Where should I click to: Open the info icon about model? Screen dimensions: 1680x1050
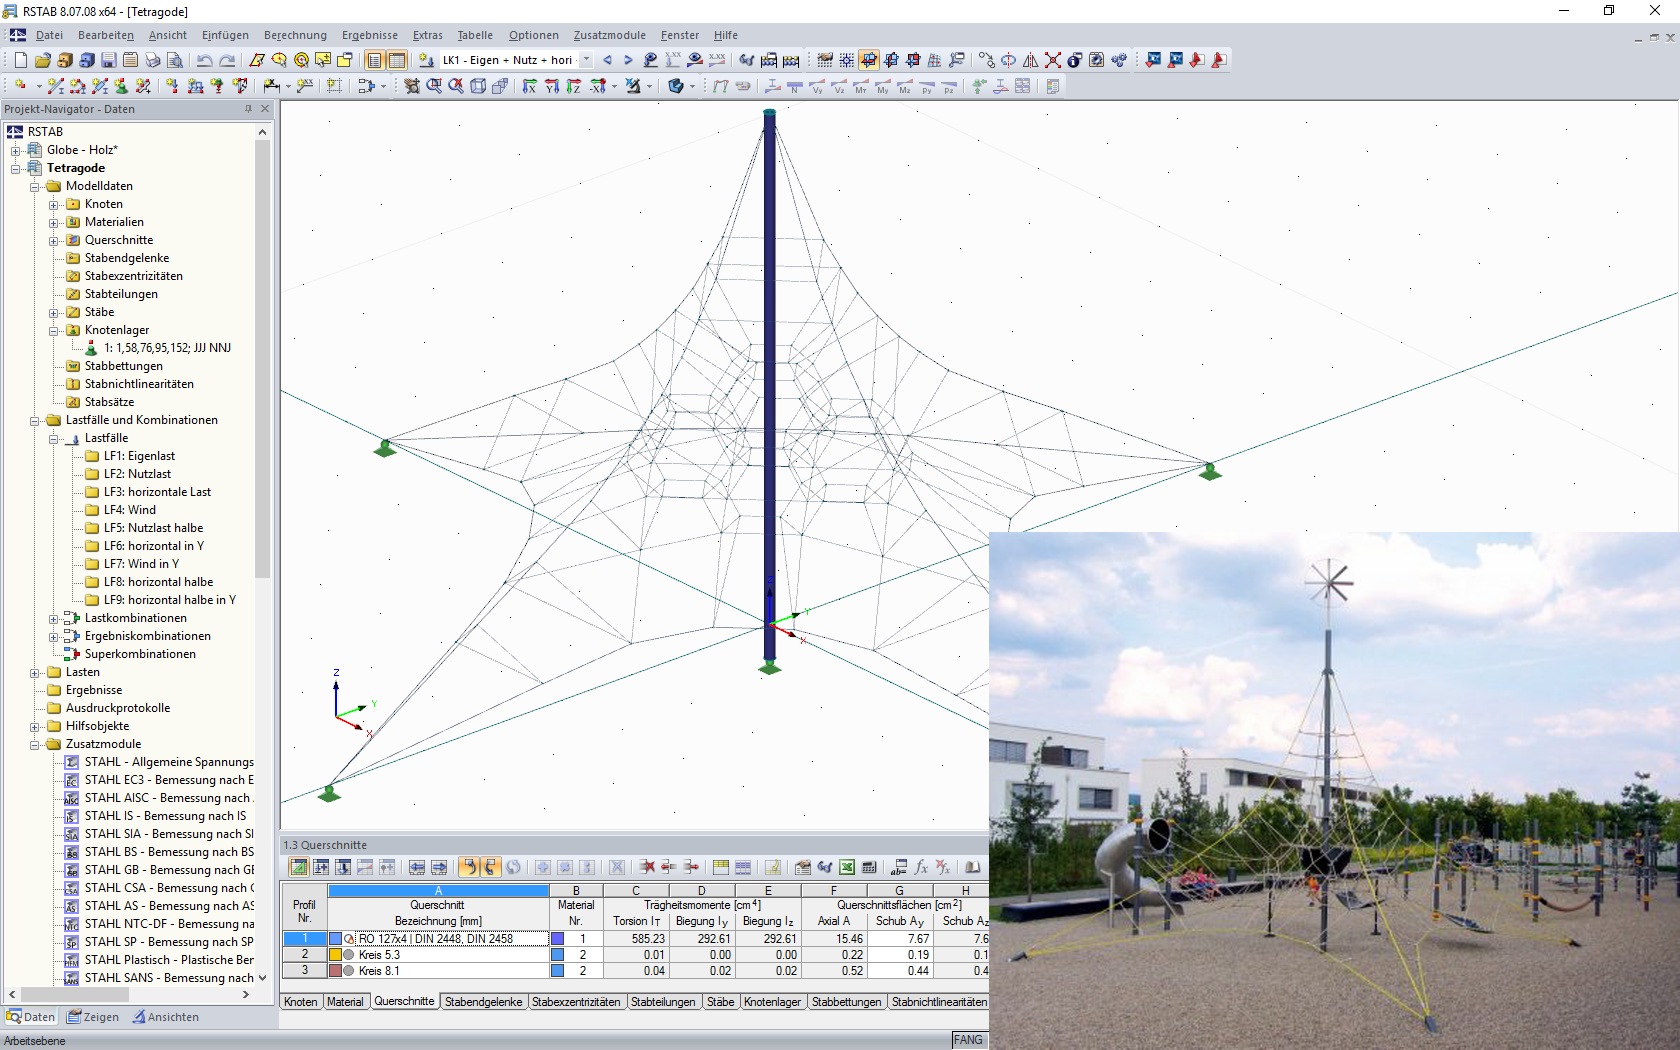pos(1073,60)
